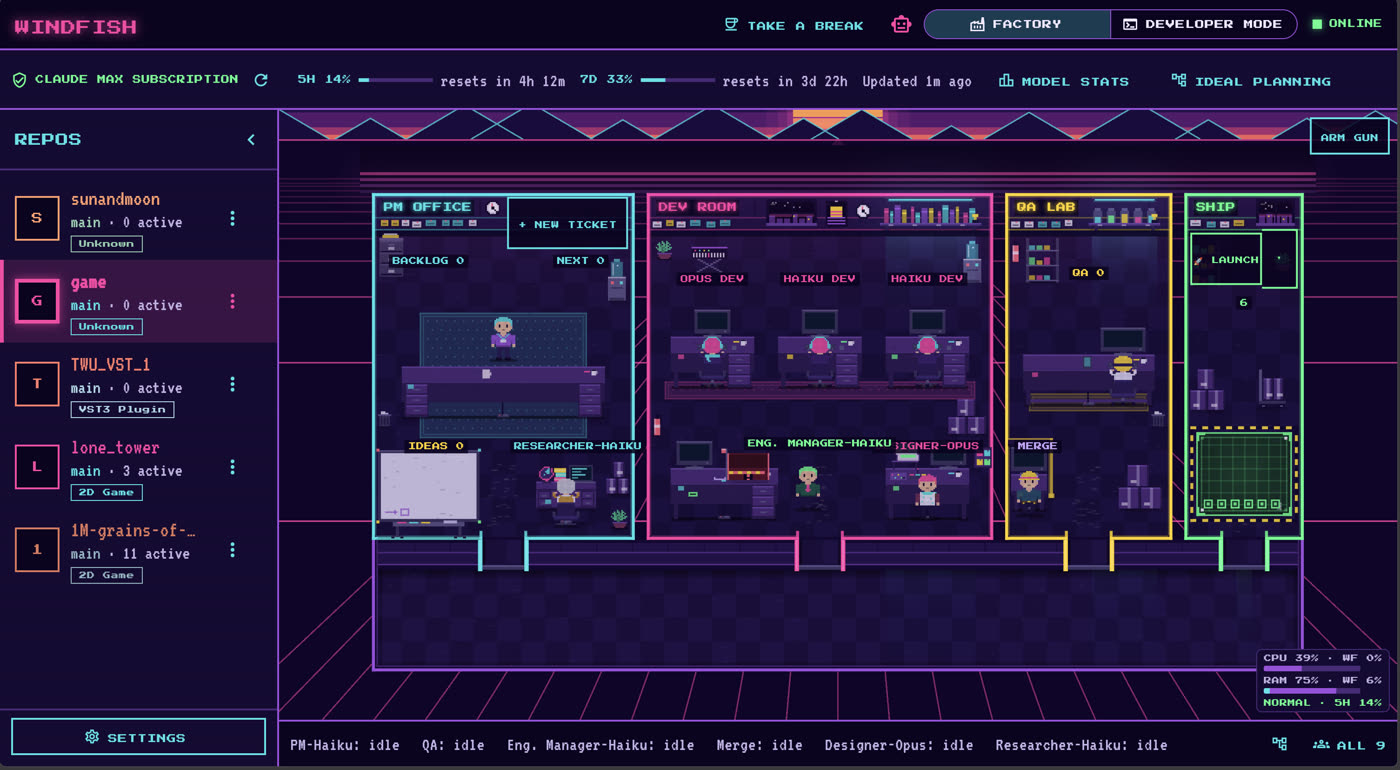The image size is (1400, 770).
Task: Open options menu for 1M-grains-of repo
Action: 233,550
